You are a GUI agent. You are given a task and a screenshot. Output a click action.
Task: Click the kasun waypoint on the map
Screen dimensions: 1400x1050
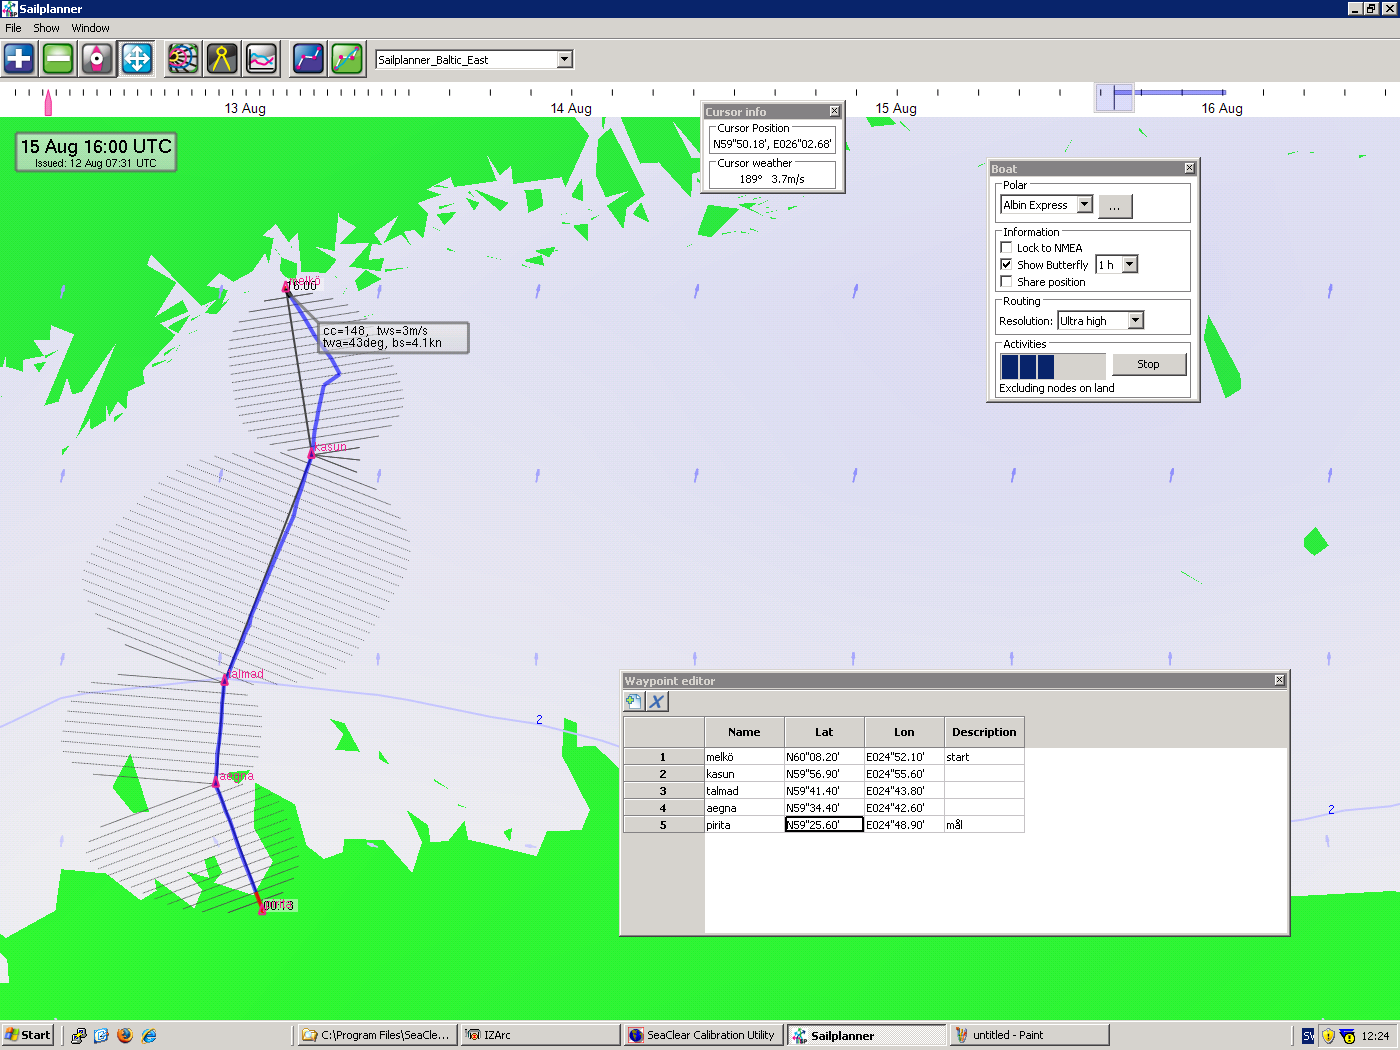click(x=312, y=454)
